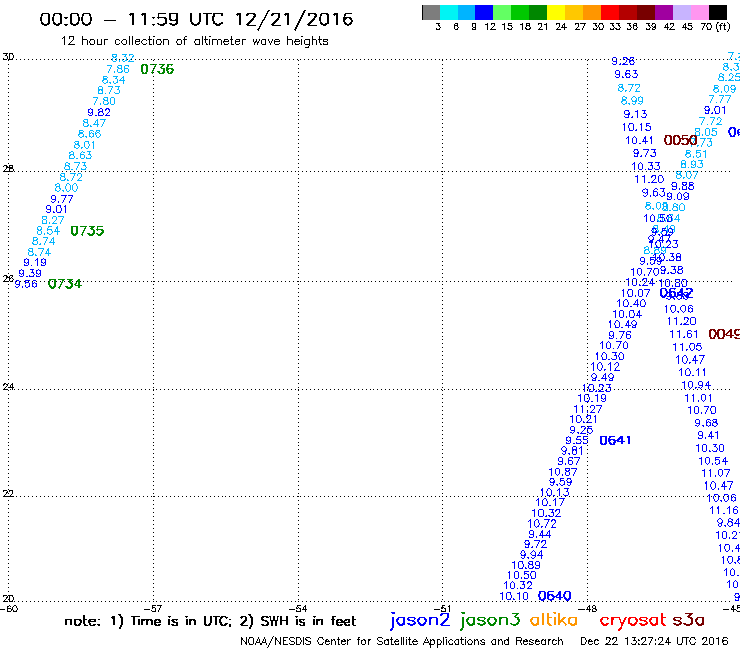Click the wave height value '10.10'
Viewport: 740px width, 650px height.
coord(514,597)
